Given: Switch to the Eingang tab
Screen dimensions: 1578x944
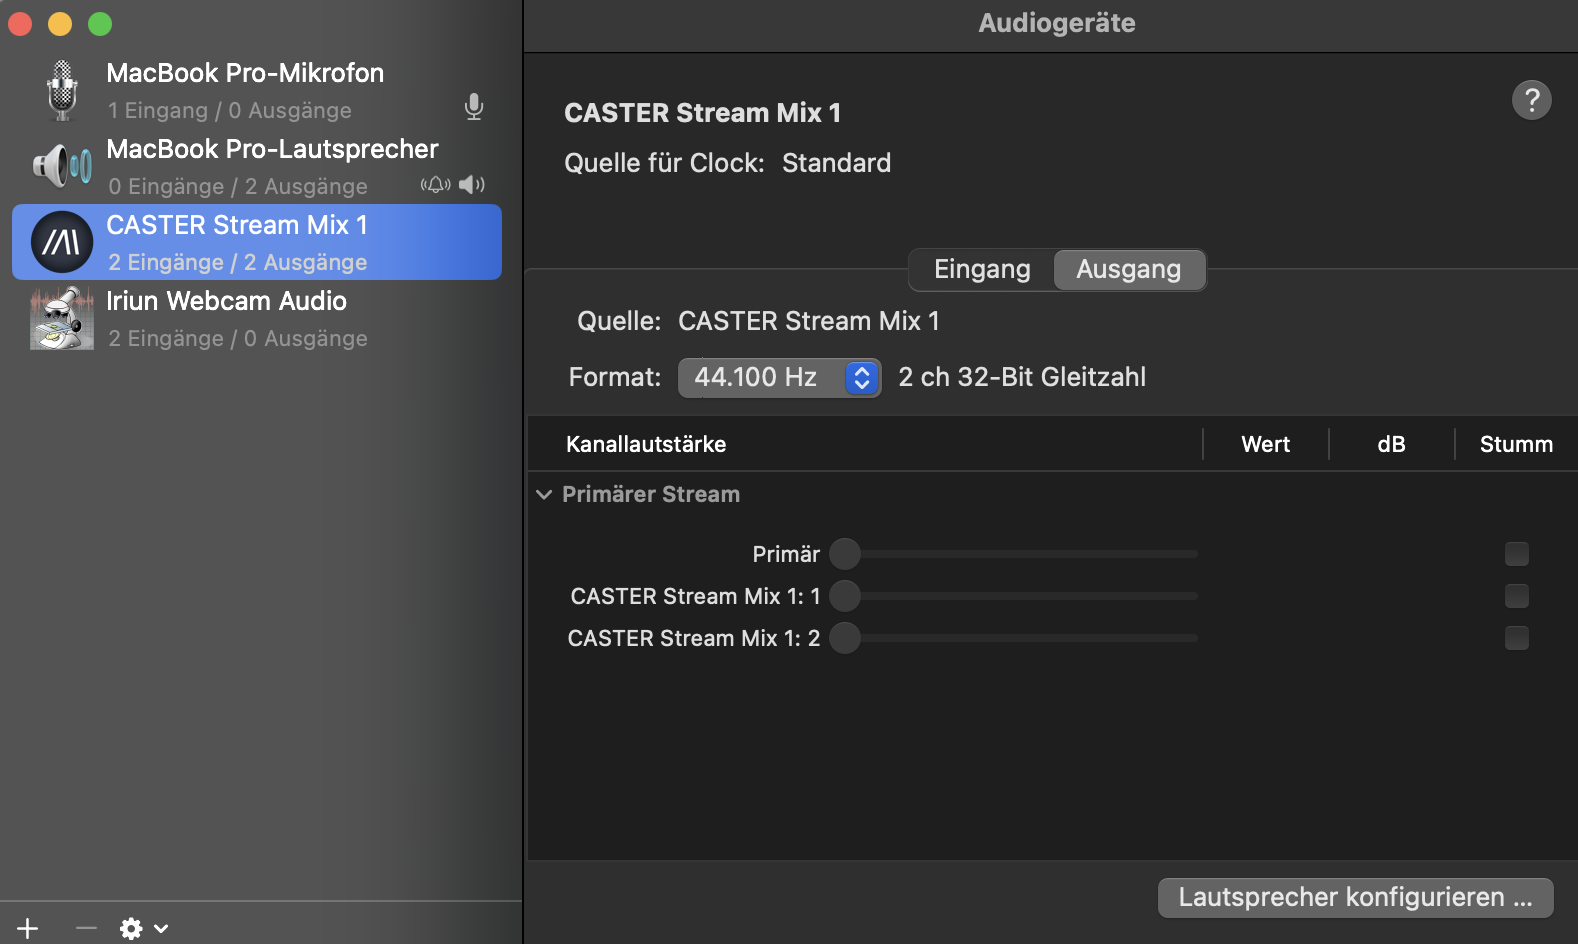Looking at the screenshot, I should (981, 270).
